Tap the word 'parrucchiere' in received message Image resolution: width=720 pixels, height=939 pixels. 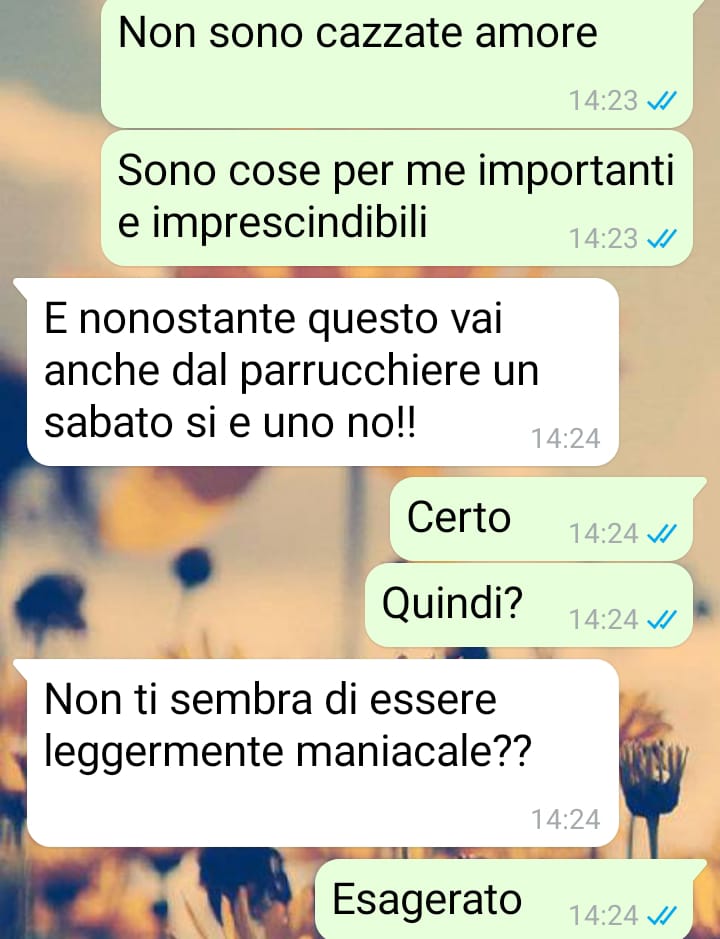click(360, 372)
